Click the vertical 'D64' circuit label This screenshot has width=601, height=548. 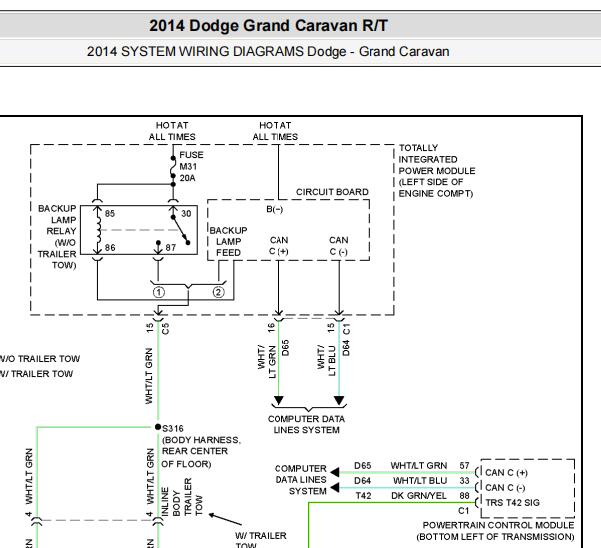click(346, 348)
